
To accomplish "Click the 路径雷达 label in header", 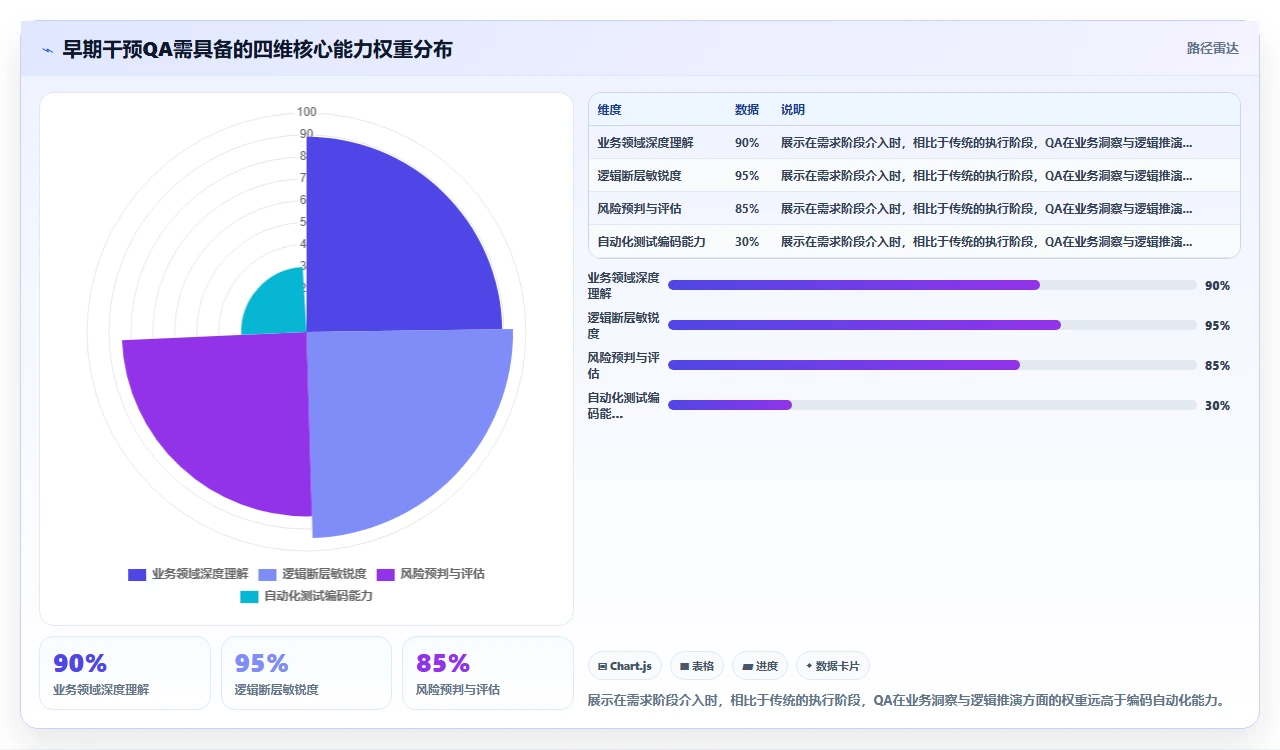I will 1213,48.
